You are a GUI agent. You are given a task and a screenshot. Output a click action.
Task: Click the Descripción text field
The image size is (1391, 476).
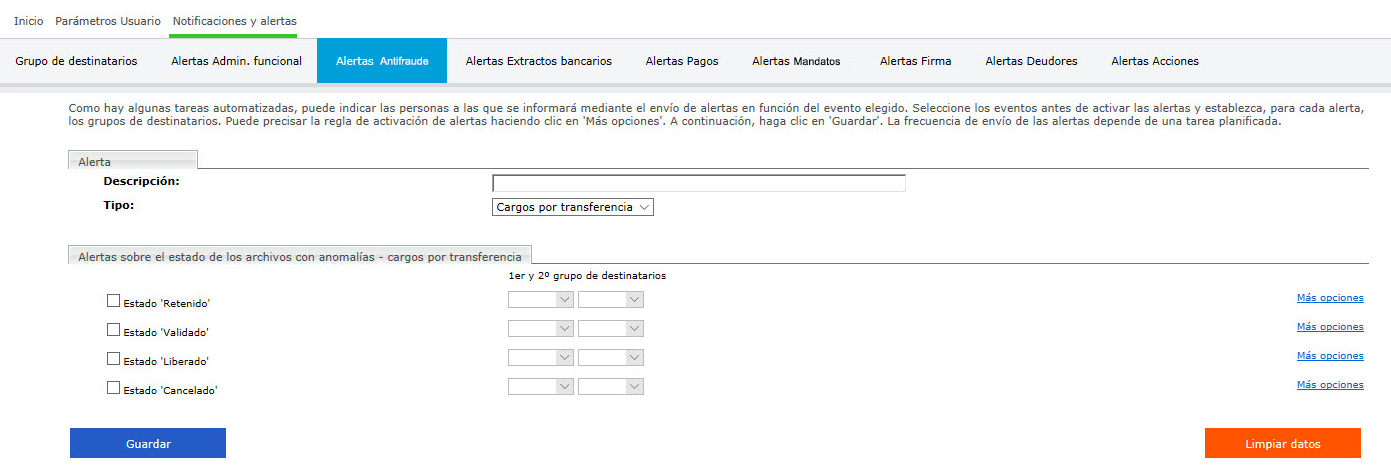pyautogui.click(x=698, y=183)
